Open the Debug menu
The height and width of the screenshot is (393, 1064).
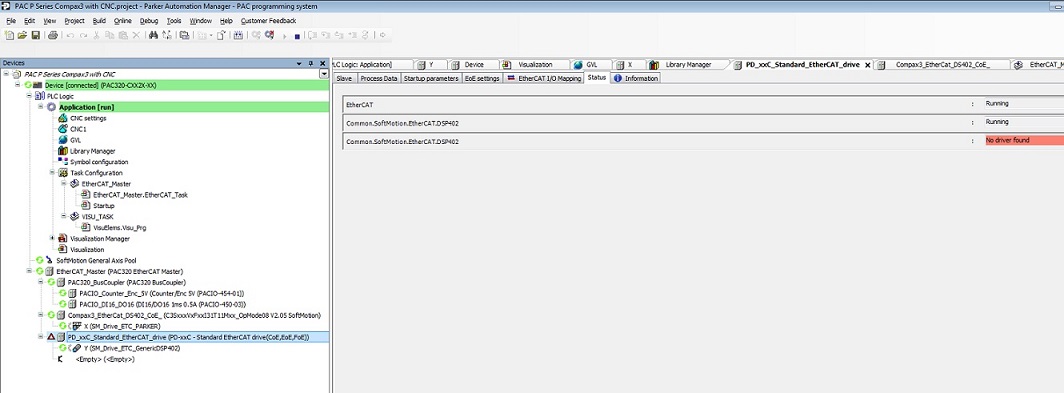point(149,21)
